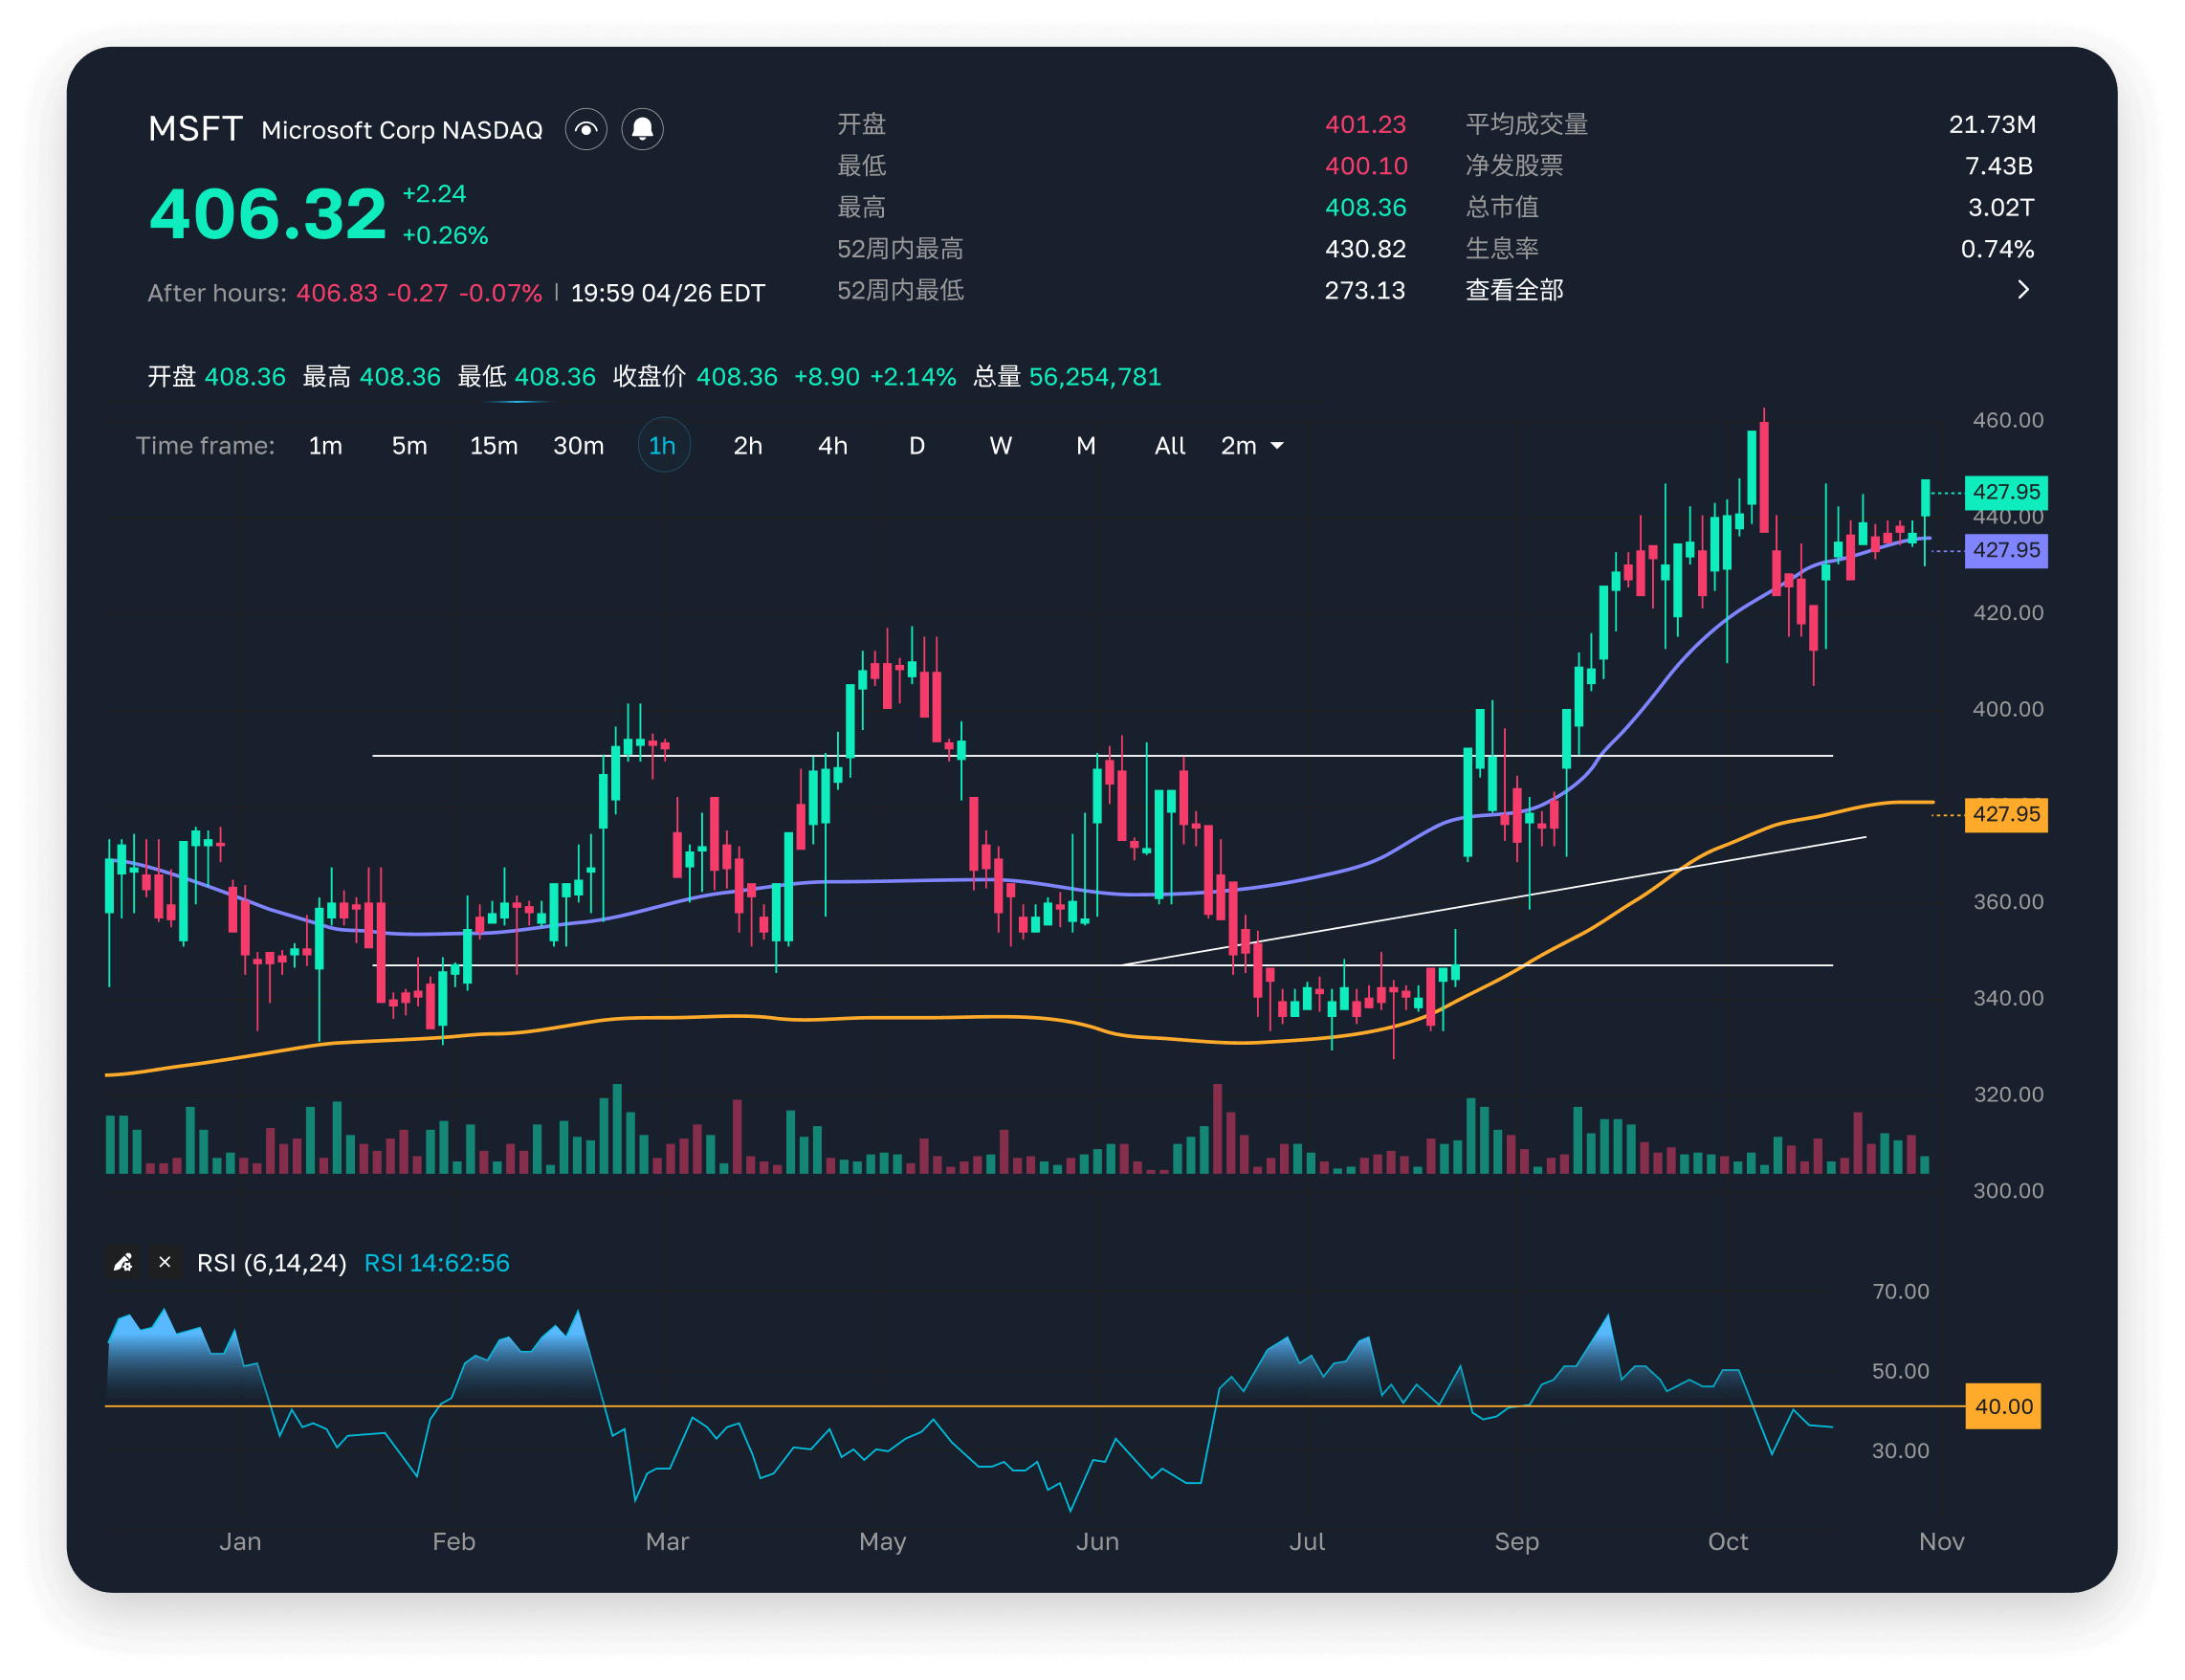Show the All time frame
Image resolution: width=2185 pixels, height=1680 pixels.
coord(1170,446)
